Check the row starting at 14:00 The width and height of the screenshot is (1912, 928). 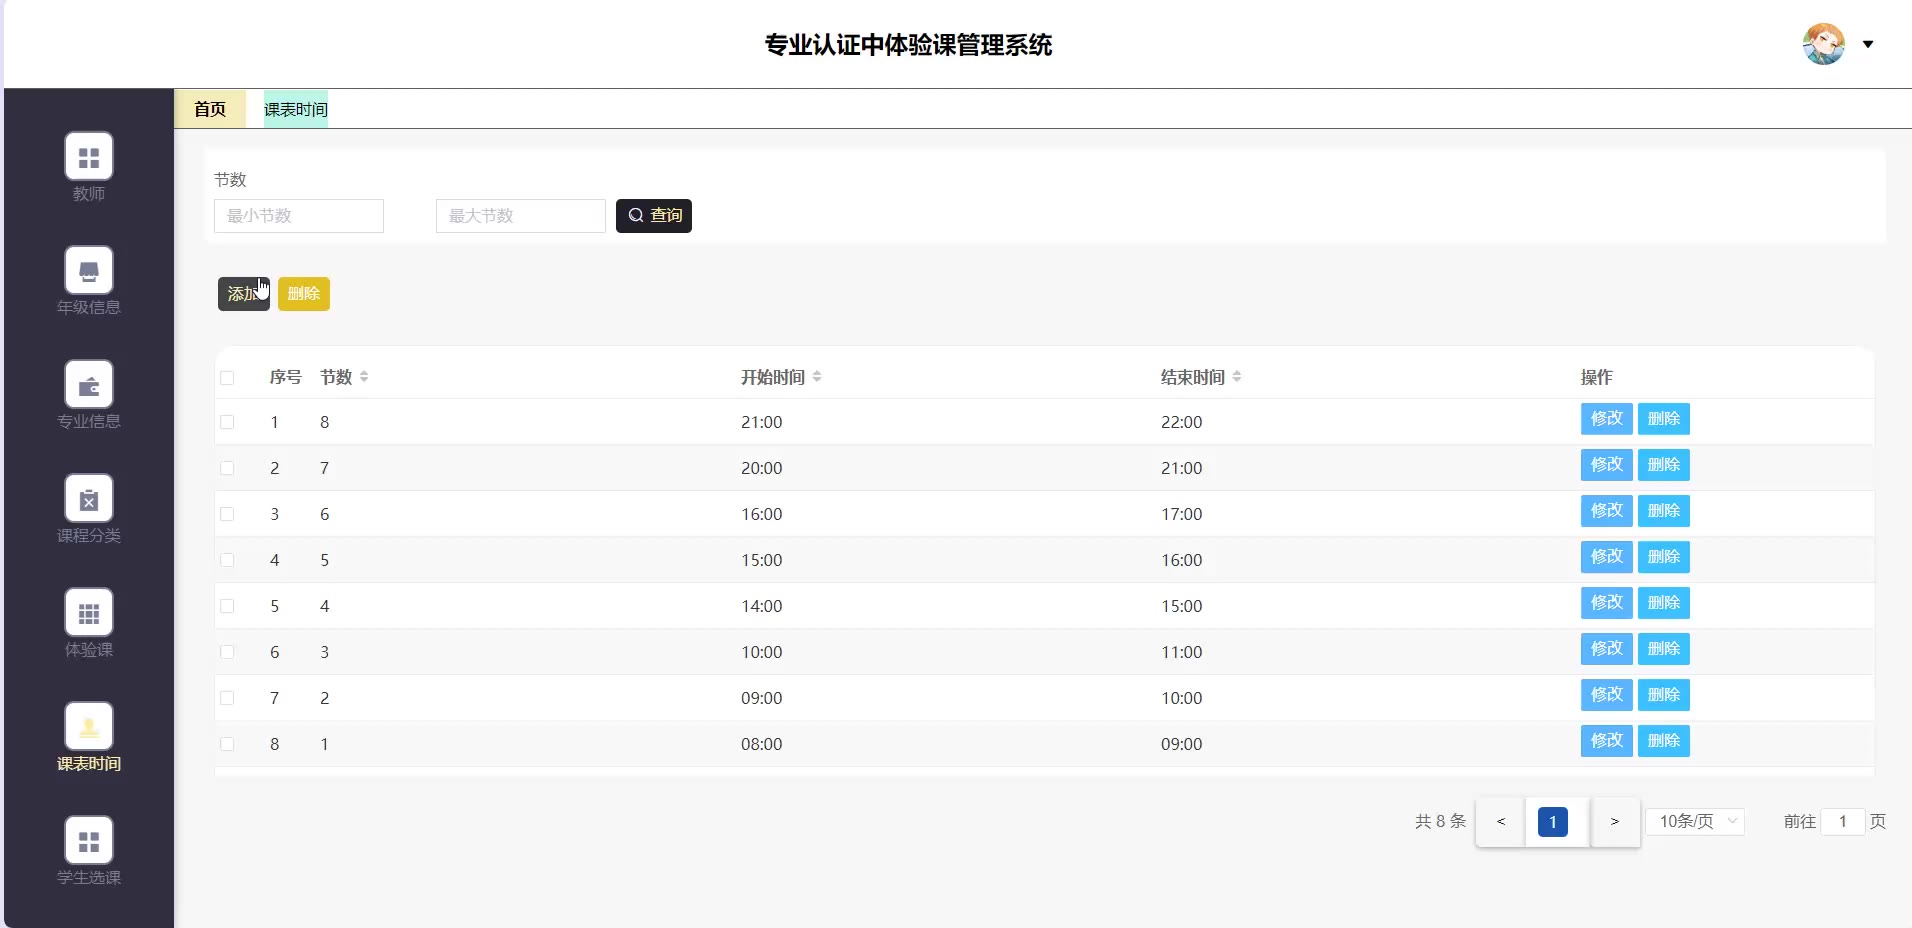(227, 606)
